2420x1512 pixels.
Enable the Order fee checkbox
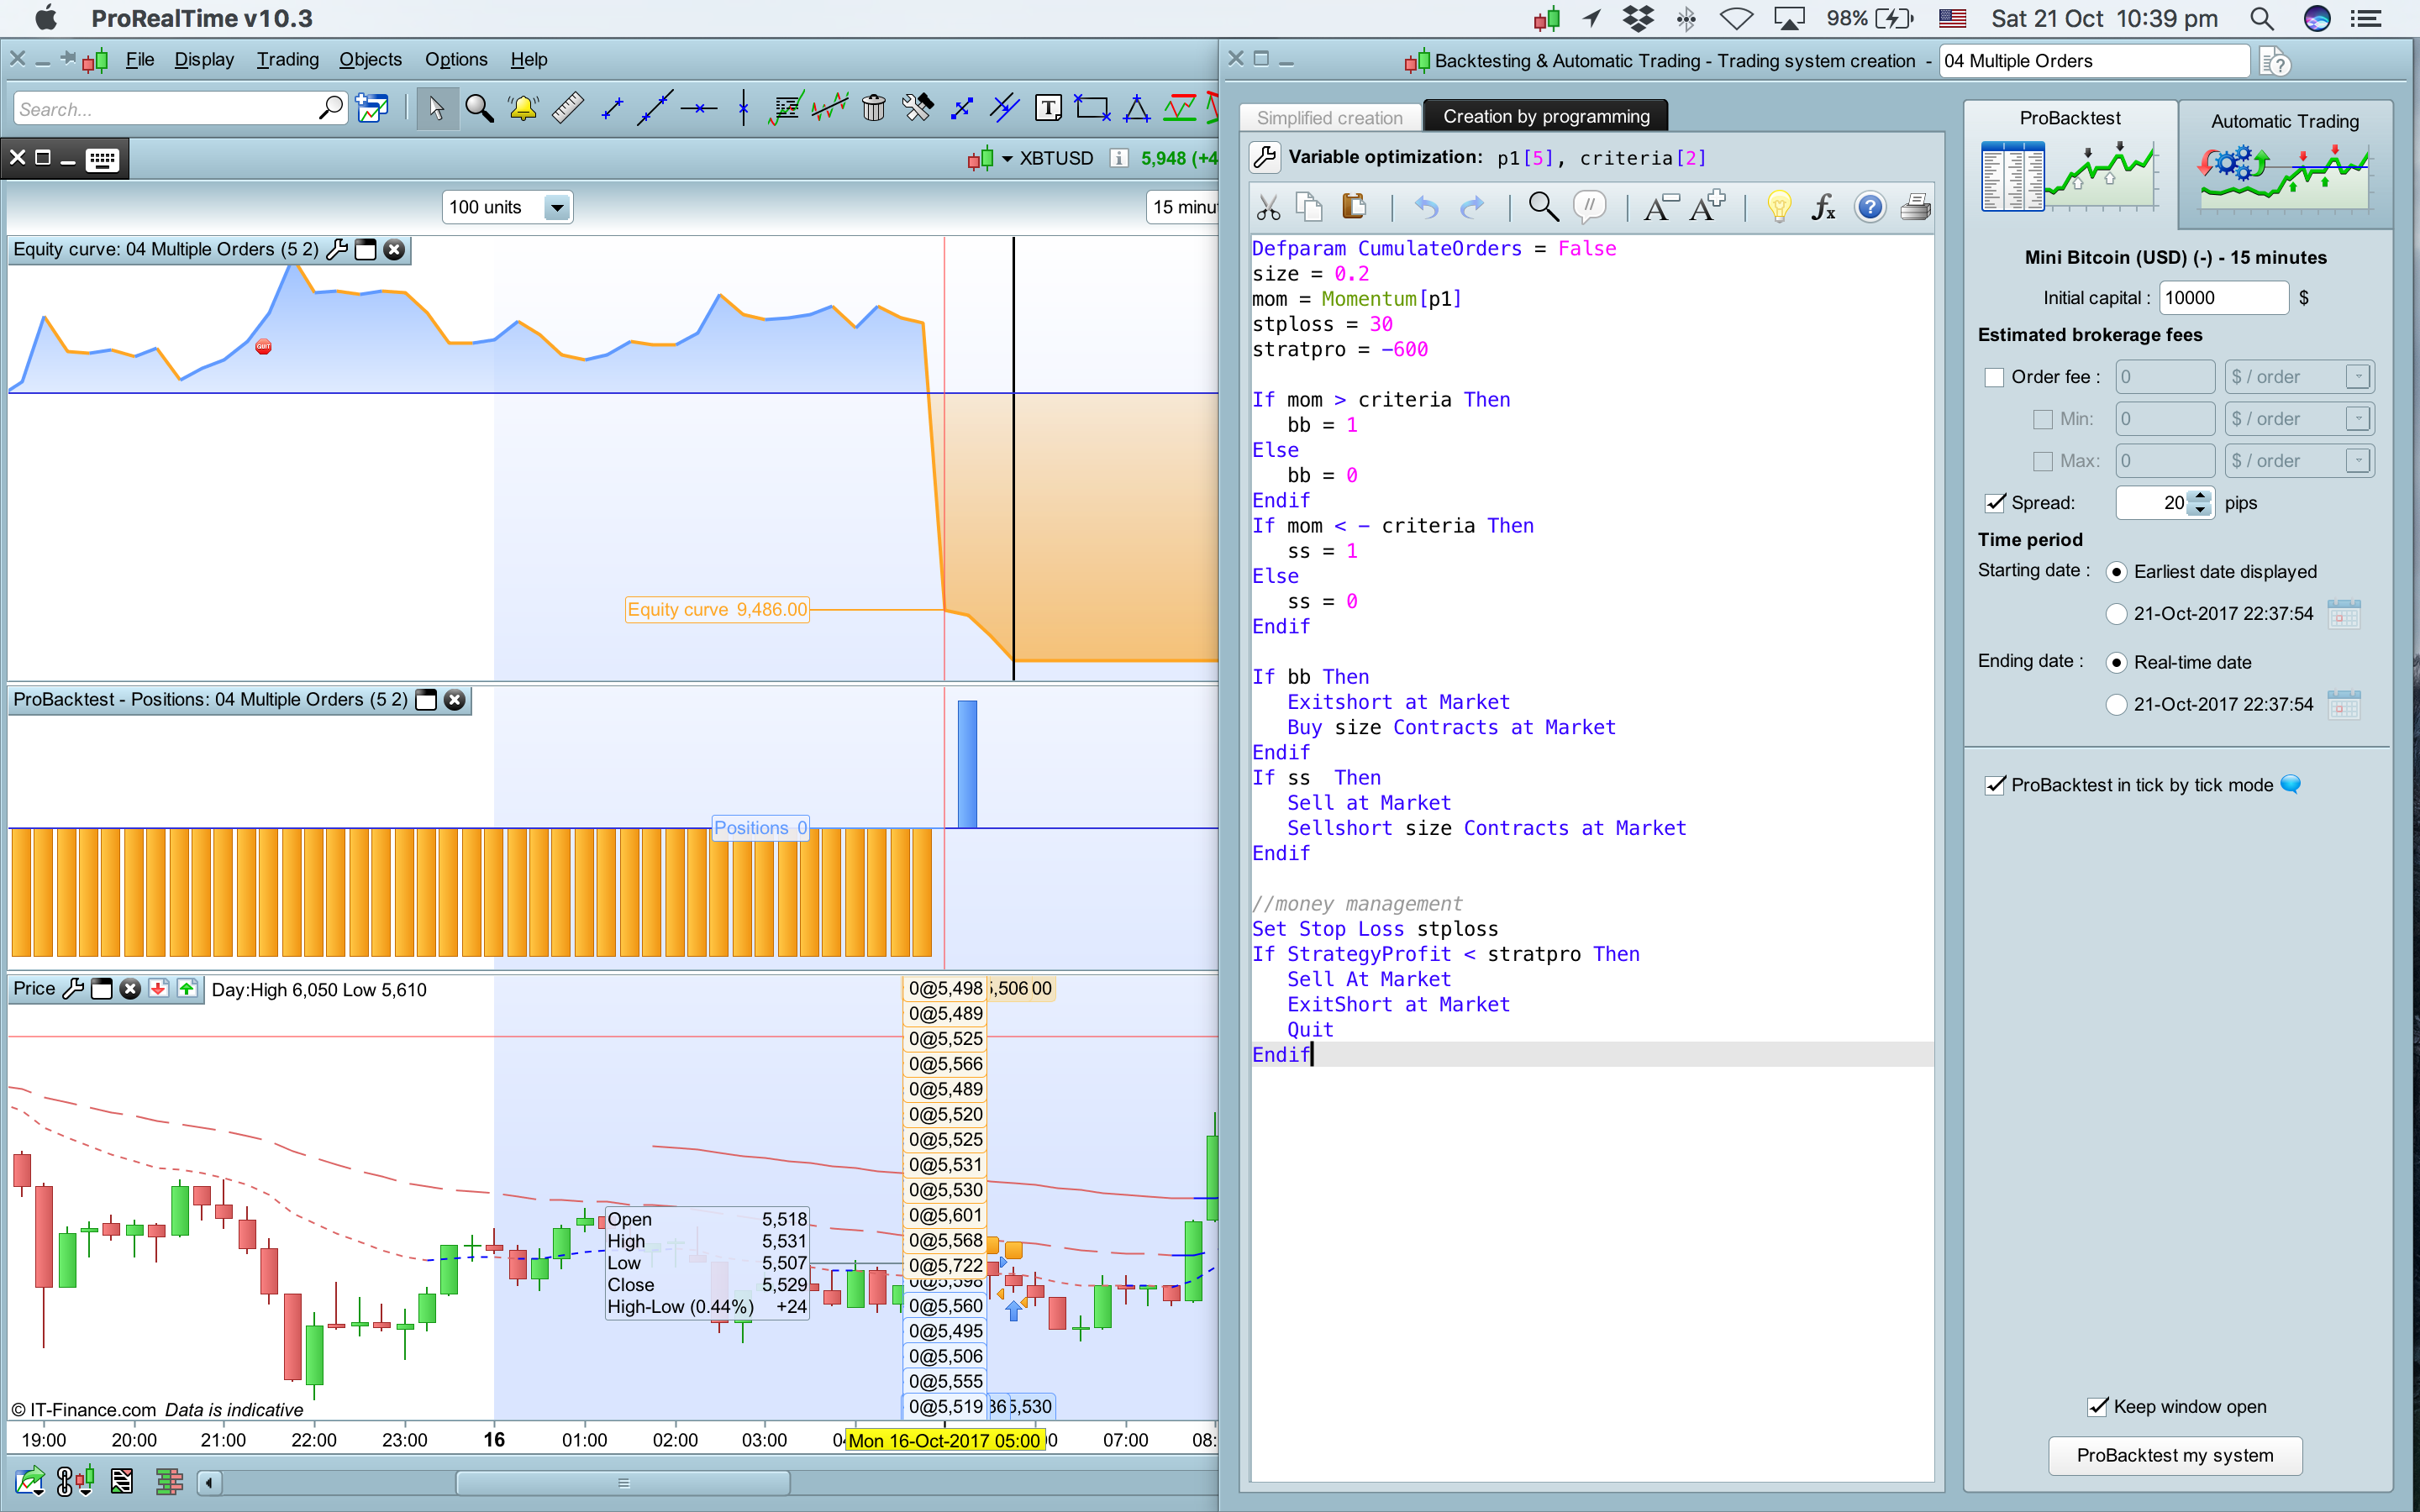1994,377
